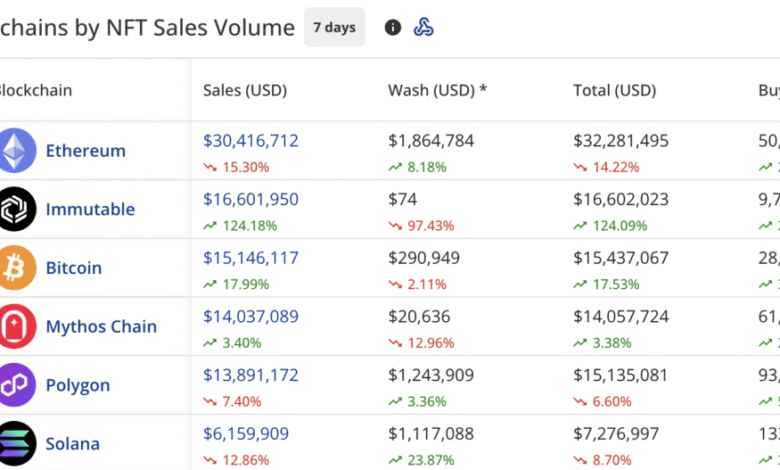
Task: Click the Immutable logo icon
Action: pyautogui.click(x=15, y=209)
